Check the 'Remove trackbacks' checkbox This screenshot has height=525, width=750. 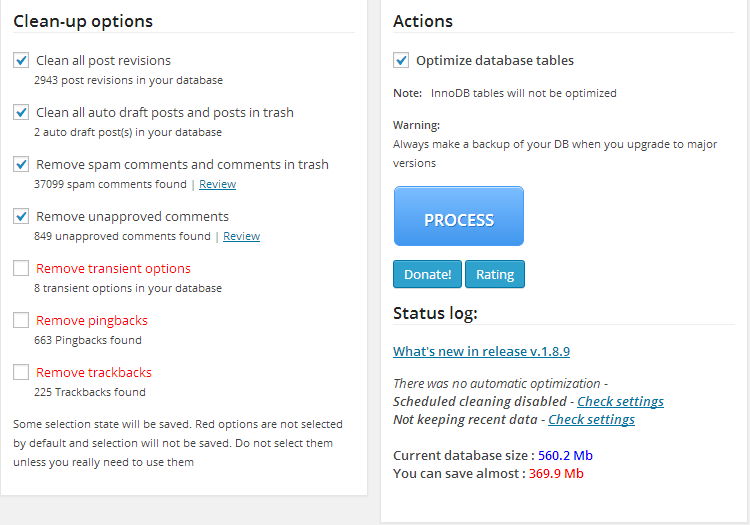pyautogui.click(x=21, y=372)
